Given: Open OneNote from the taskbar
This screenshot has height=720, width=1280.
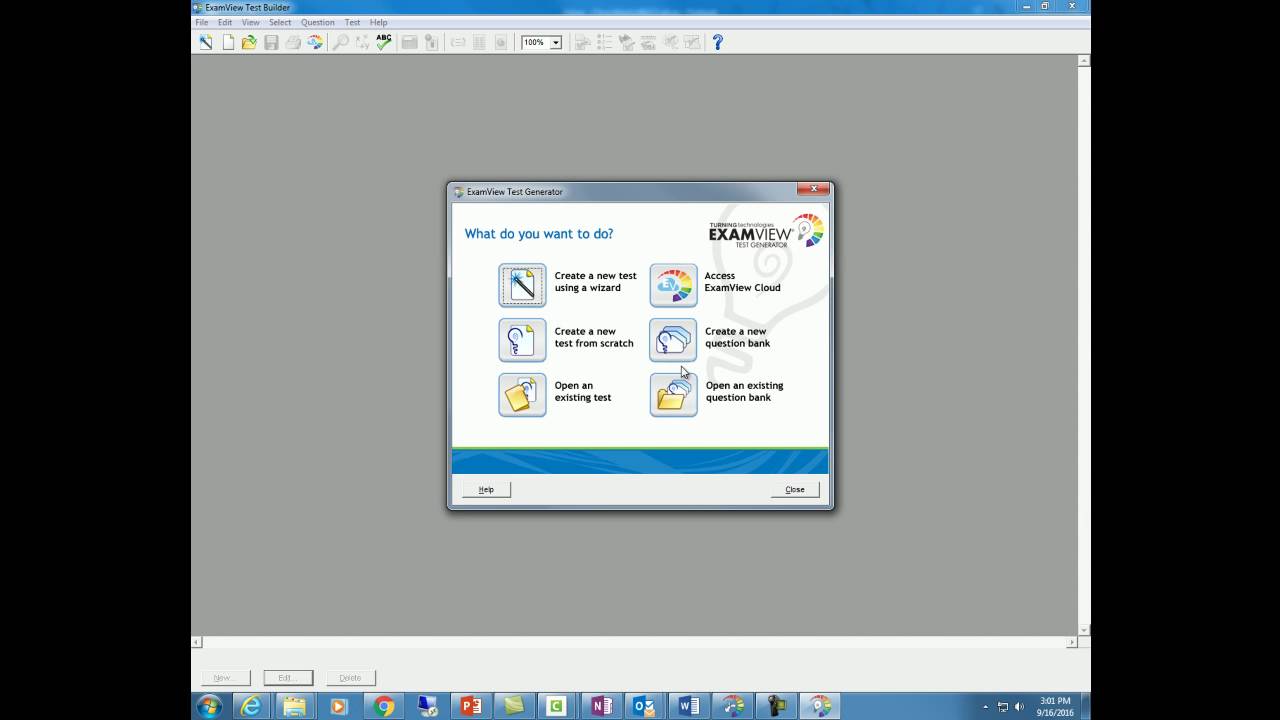Looking at the screenshot, I should tap(601, 706).
